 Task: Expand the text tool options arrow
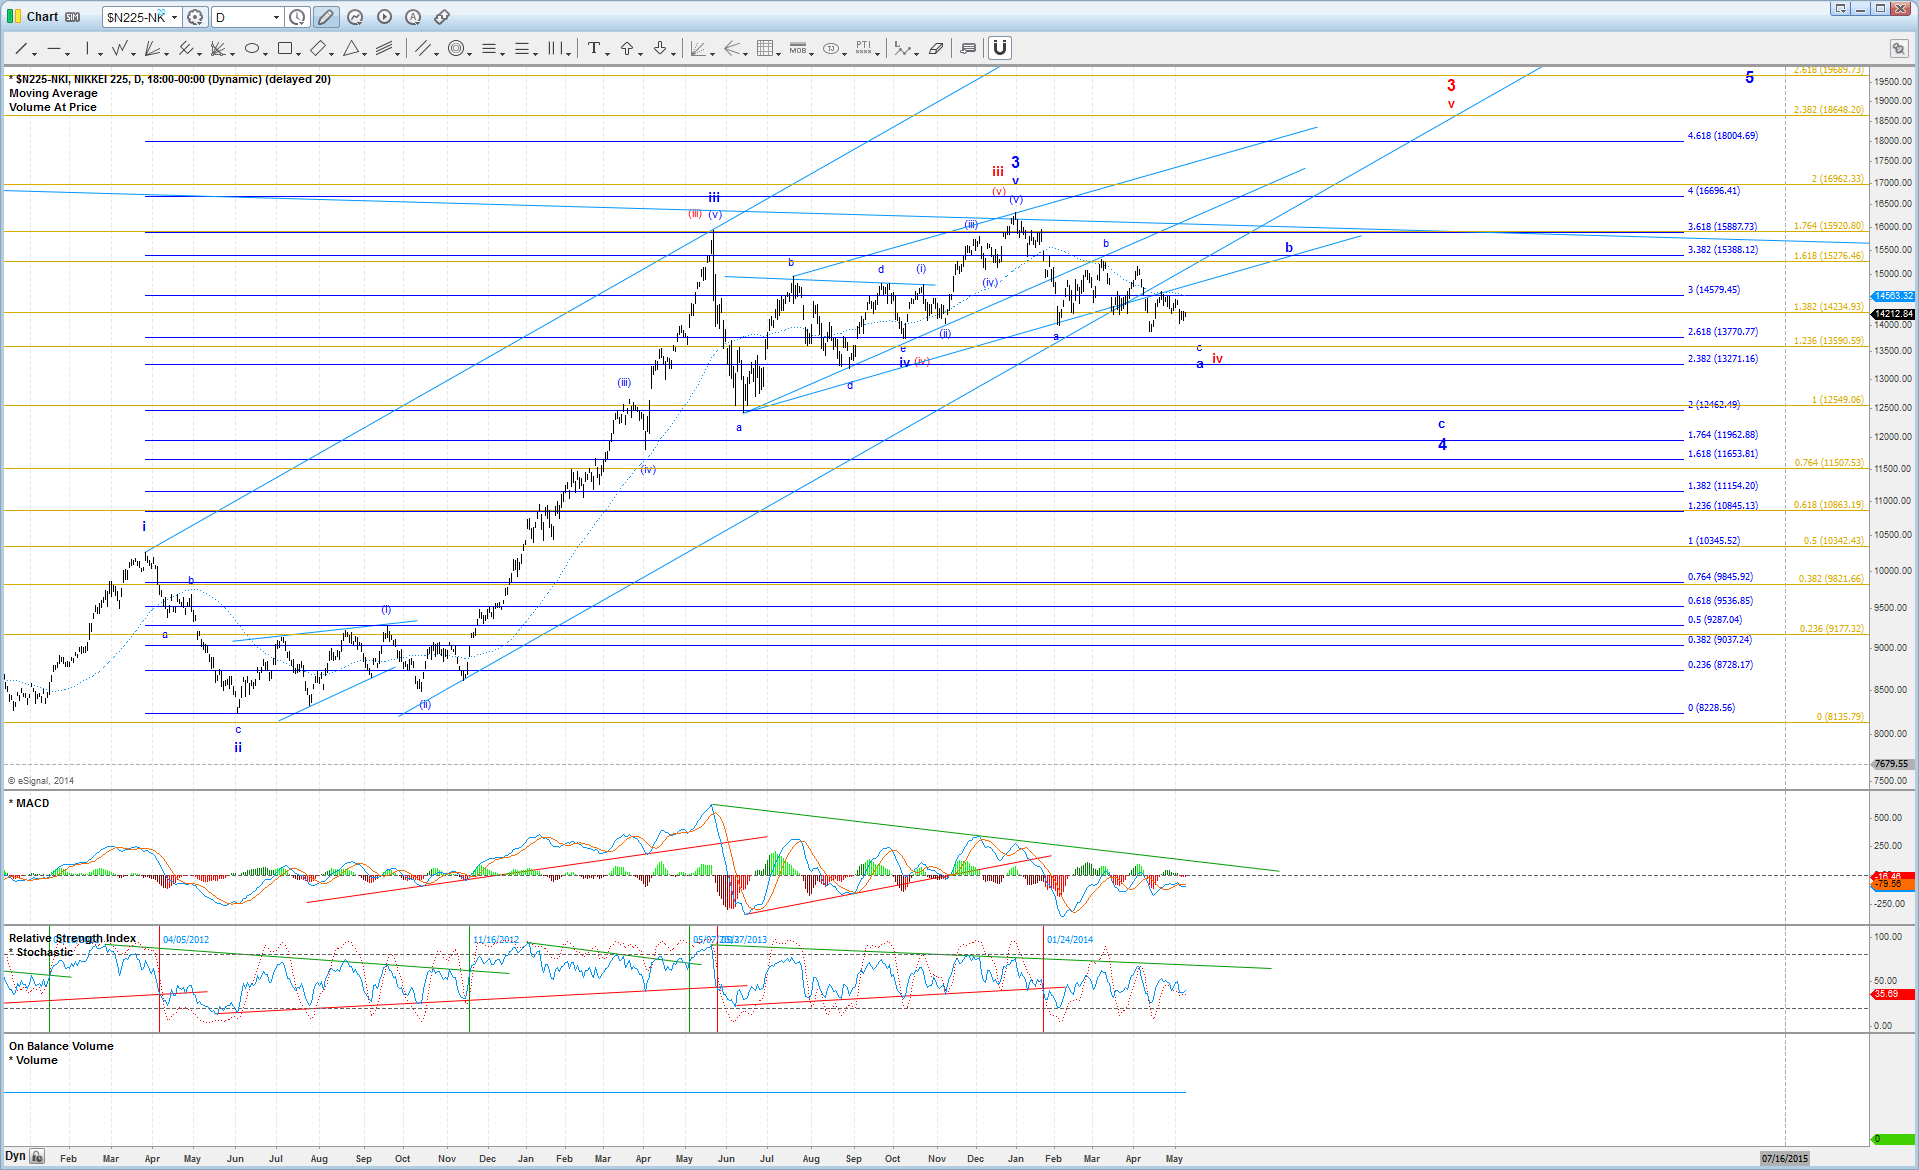tap(608, 53)
